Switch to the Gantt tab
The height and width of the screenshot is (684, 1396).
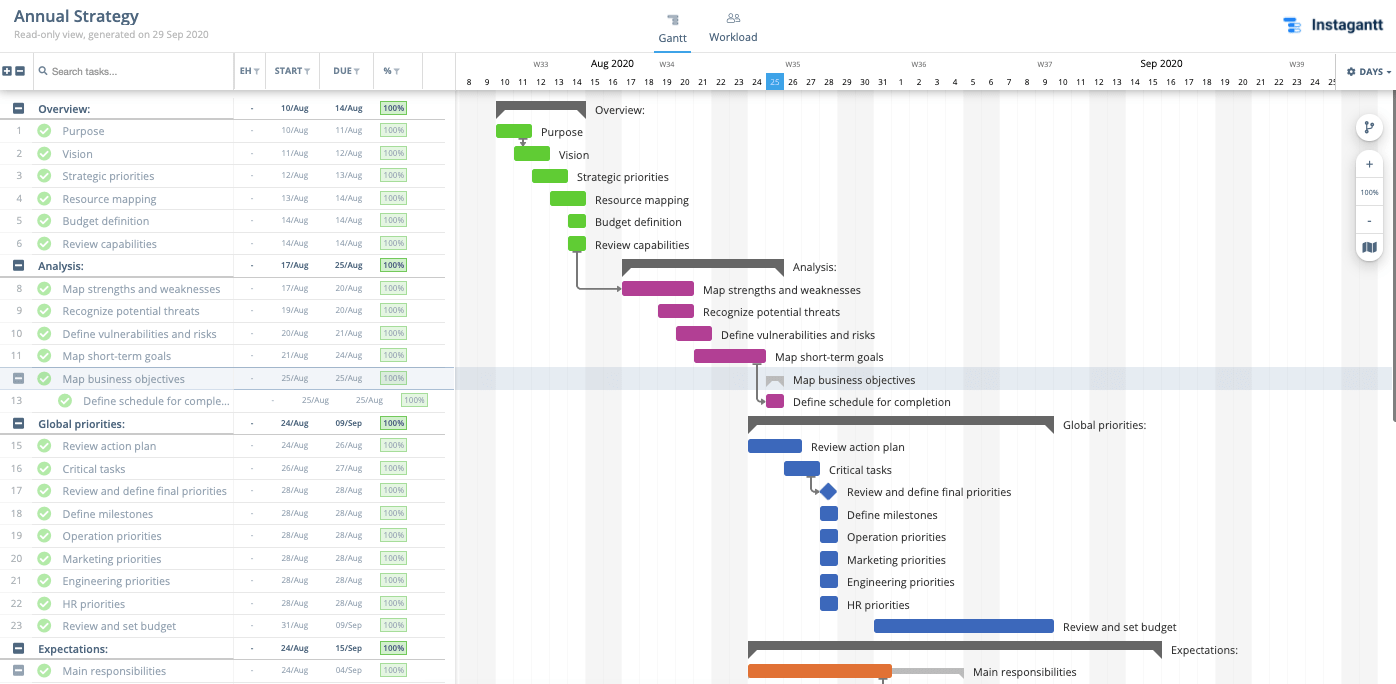[x=672, y=25]
